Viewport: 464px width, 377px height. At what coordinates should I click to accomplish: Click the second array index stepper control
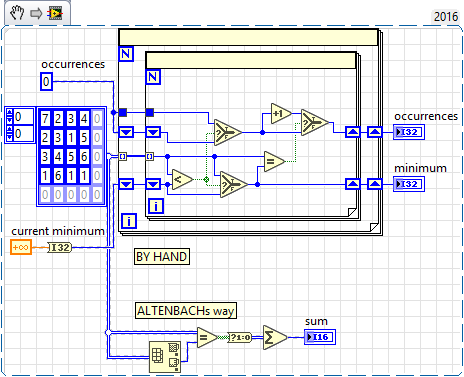(x=9, y=134)
